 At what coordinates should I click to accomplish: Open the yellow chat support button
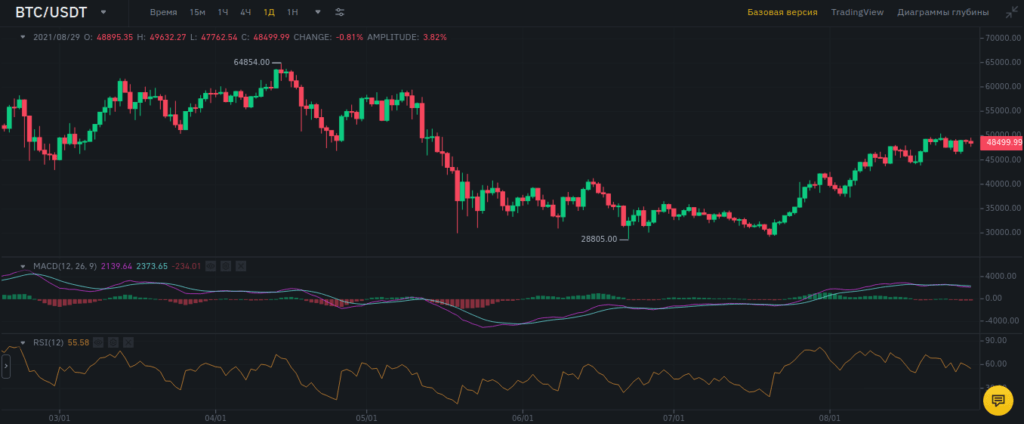(x=997, y=400)
